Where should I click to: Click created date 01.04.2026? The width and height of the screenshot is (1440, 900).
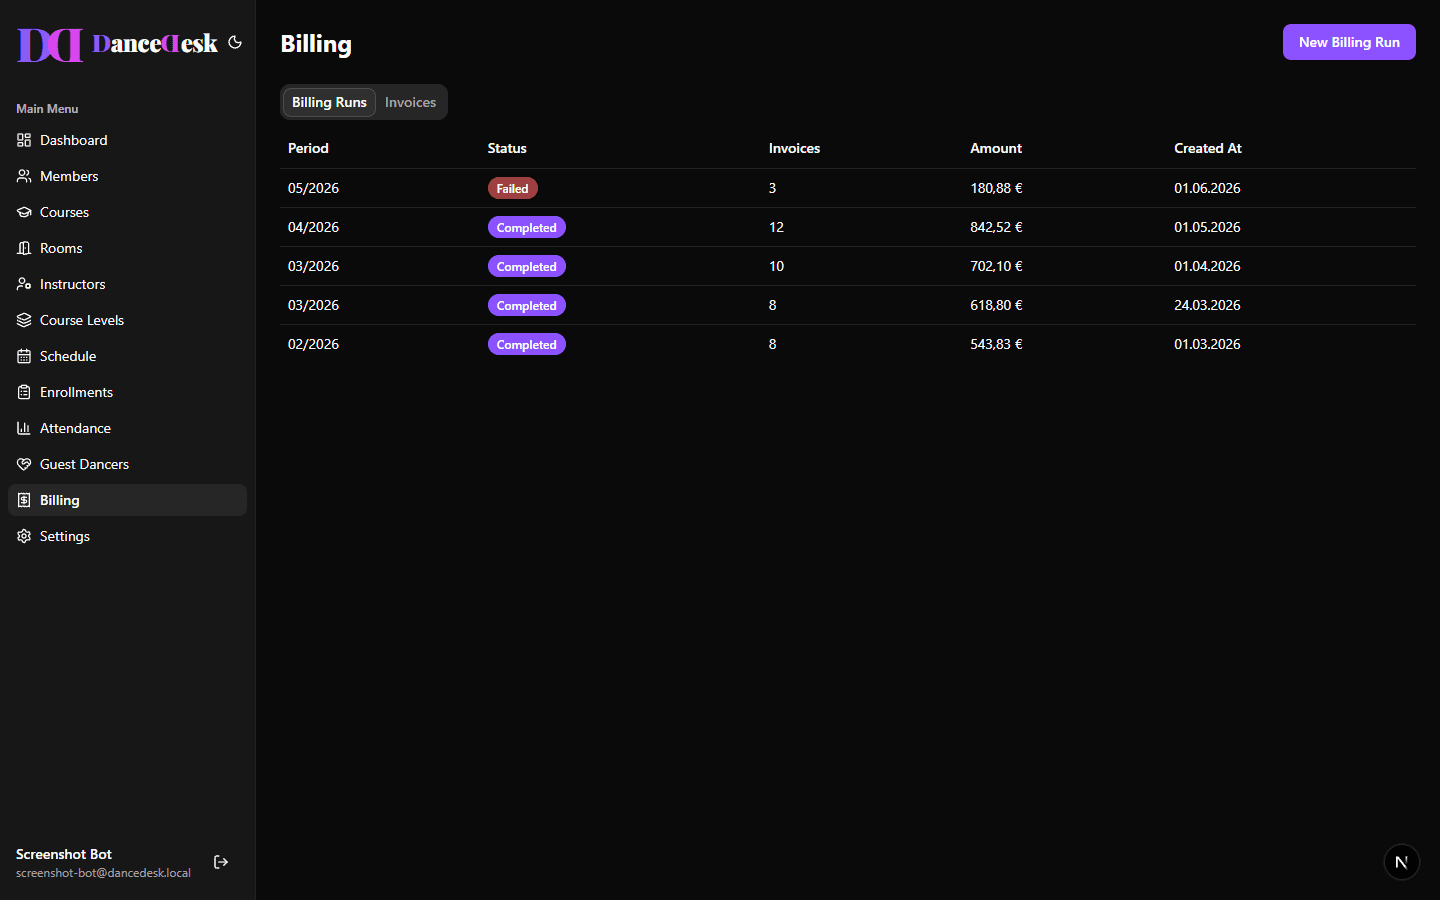tap(1207, 266)
